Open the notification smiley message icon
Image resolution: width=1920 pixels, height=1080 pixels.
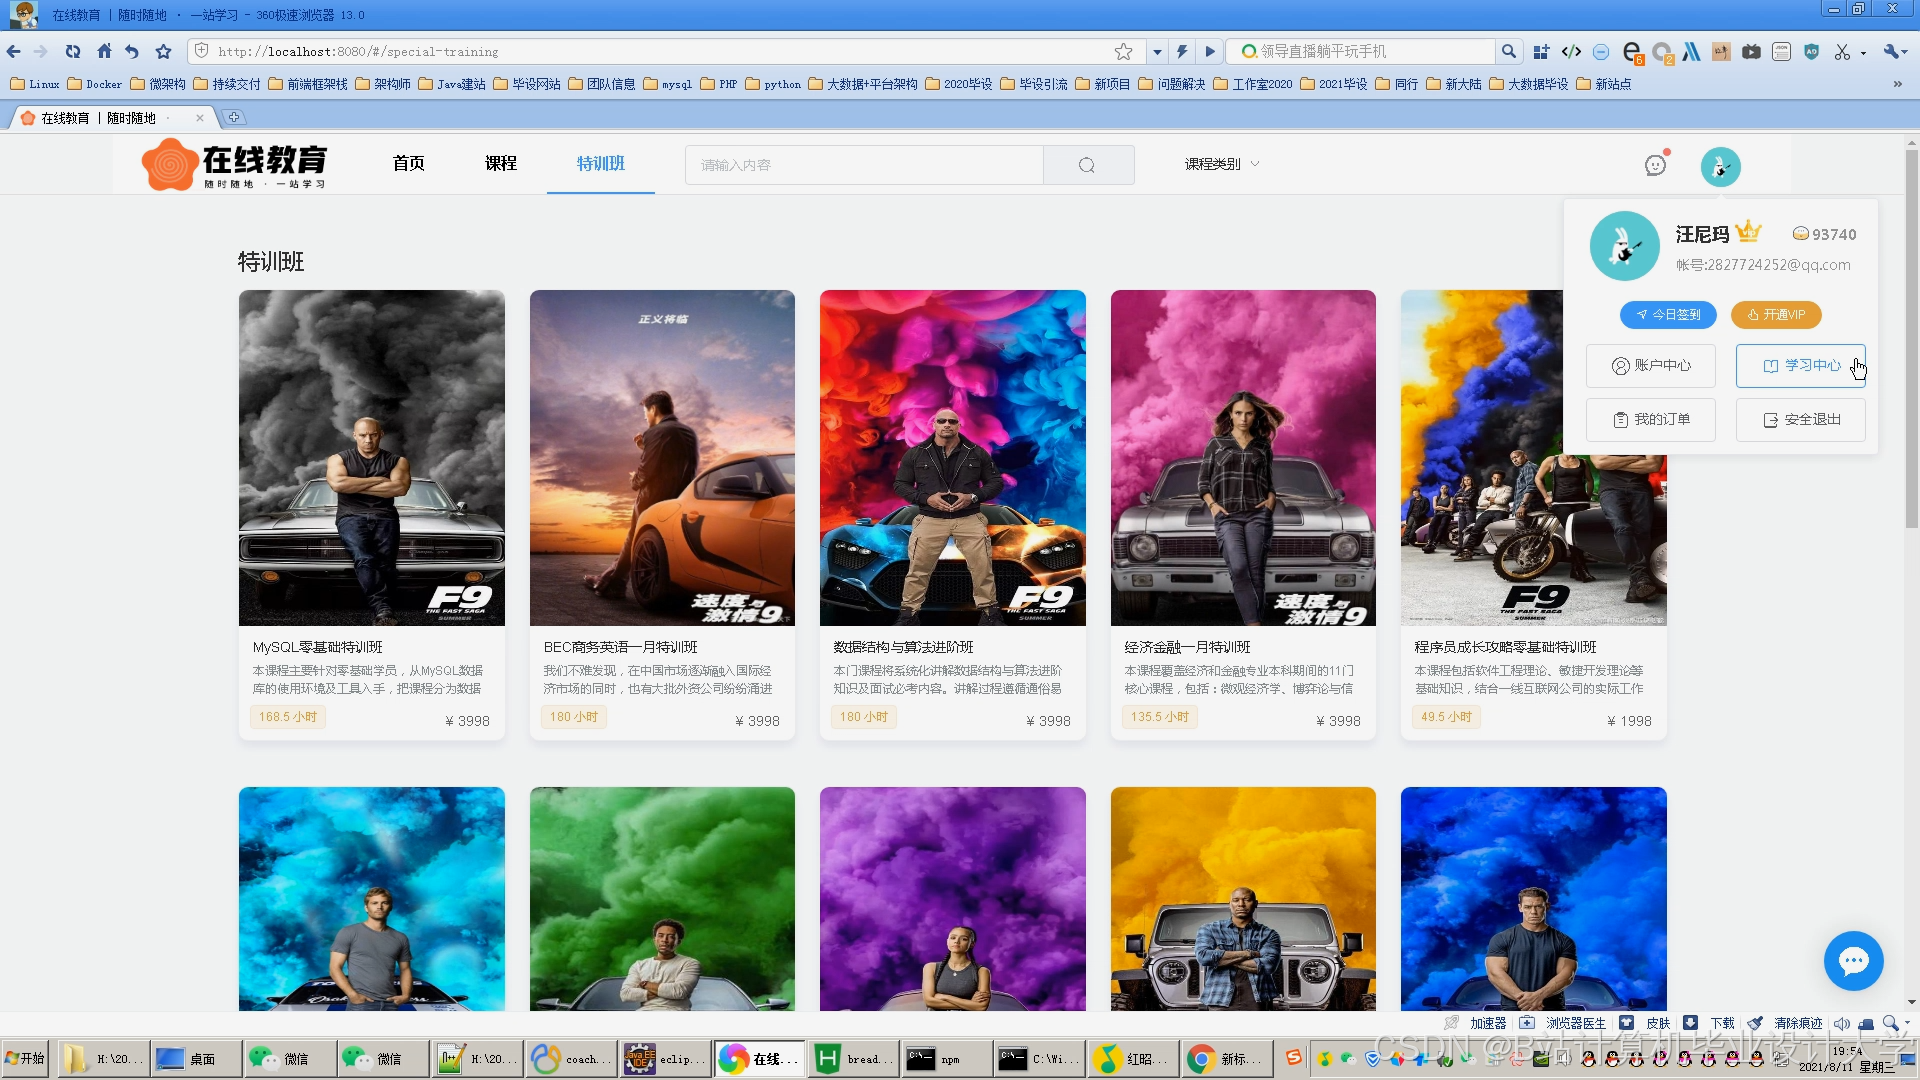pyautogui.click(x=1656, y=165)
